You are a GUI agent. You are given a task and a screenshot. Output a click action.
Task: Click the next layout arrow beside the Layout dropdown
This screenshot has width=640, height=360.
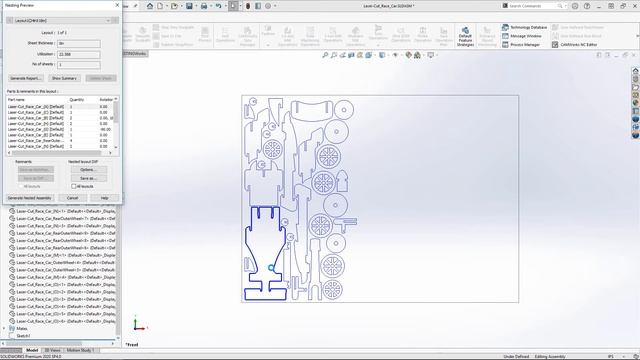click(x=115, y=20)
